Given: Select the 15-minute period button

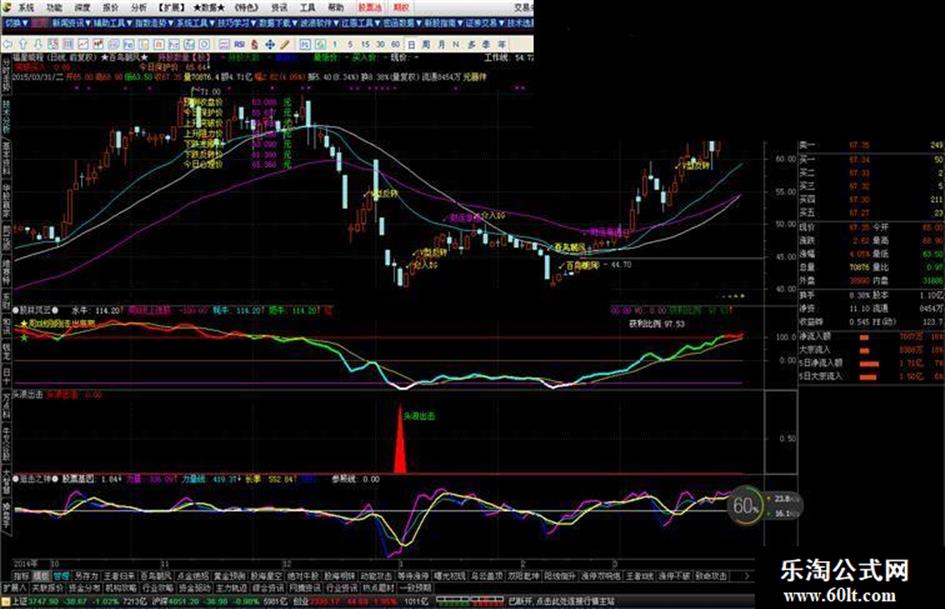Looking at the screenshot, I should (x=365, y=44).
